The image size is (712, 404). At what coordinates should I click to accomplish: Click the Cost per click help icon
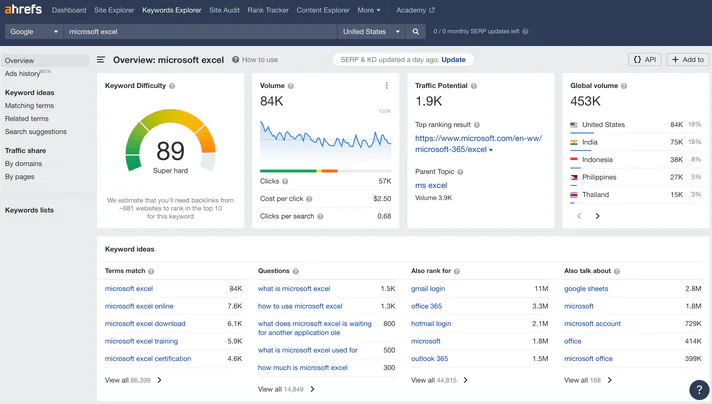pyautogui.click(x=309, y=199)
